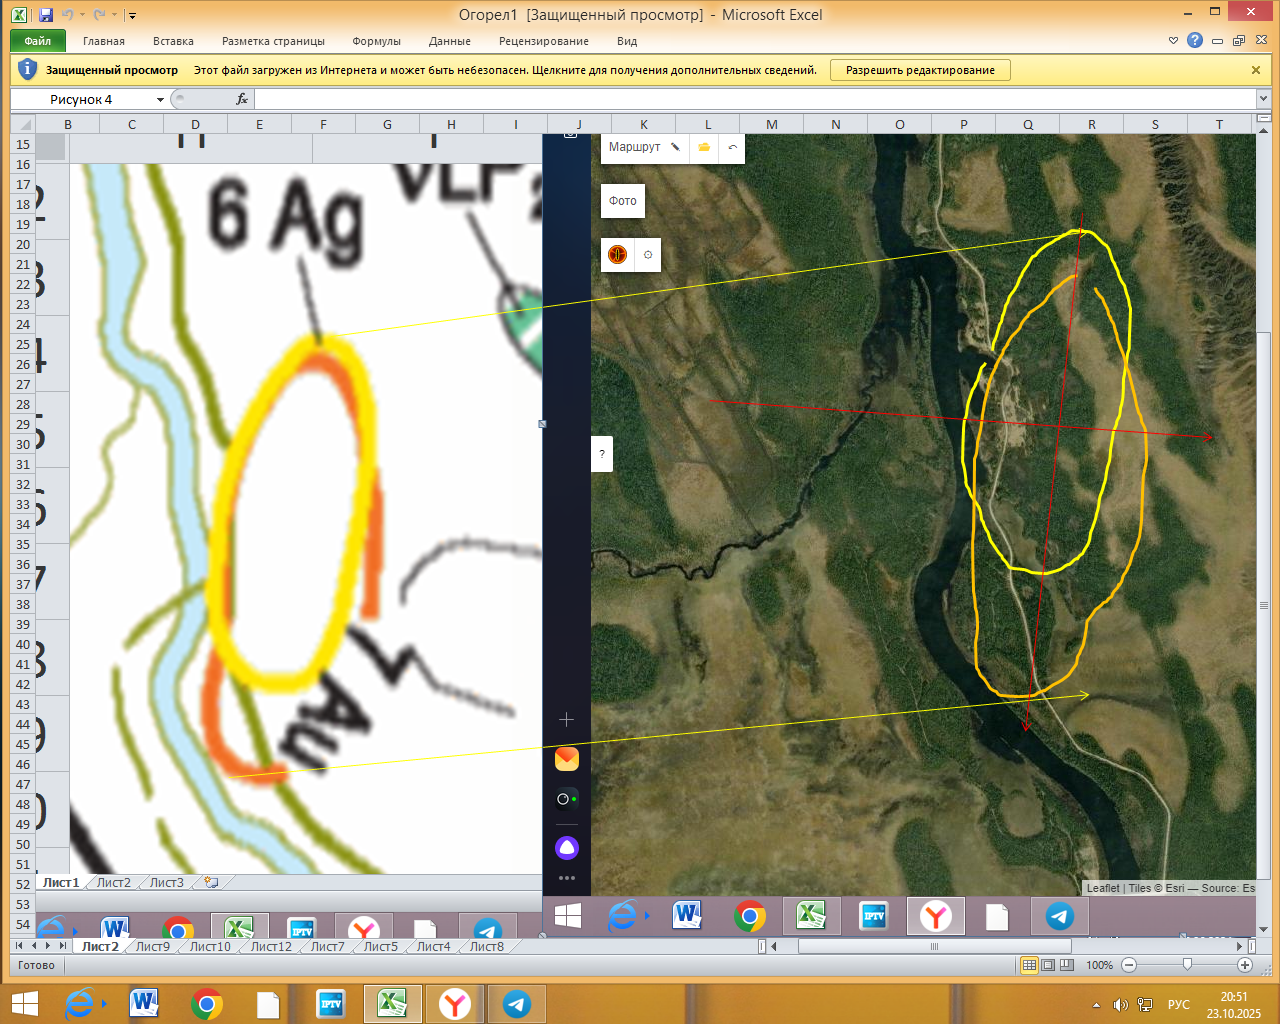Click the zoom in plus icon
Screen dimensions: 1280x1024
[x=1245, y=965]
